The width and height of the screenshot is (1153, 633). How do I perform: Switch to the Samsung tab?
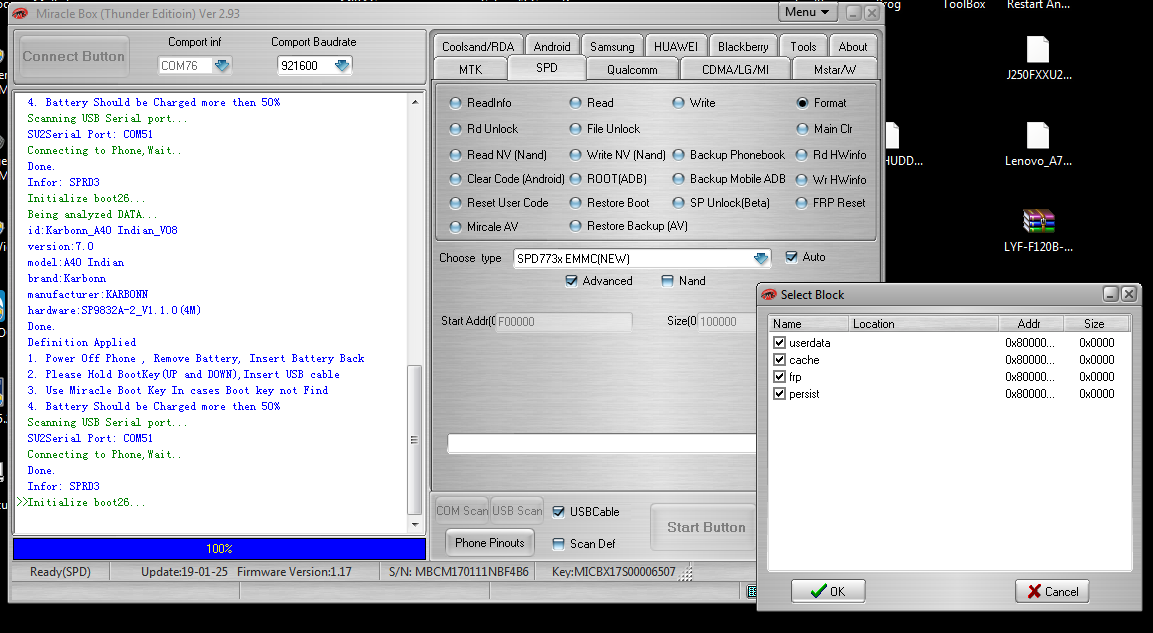point(612,46)
